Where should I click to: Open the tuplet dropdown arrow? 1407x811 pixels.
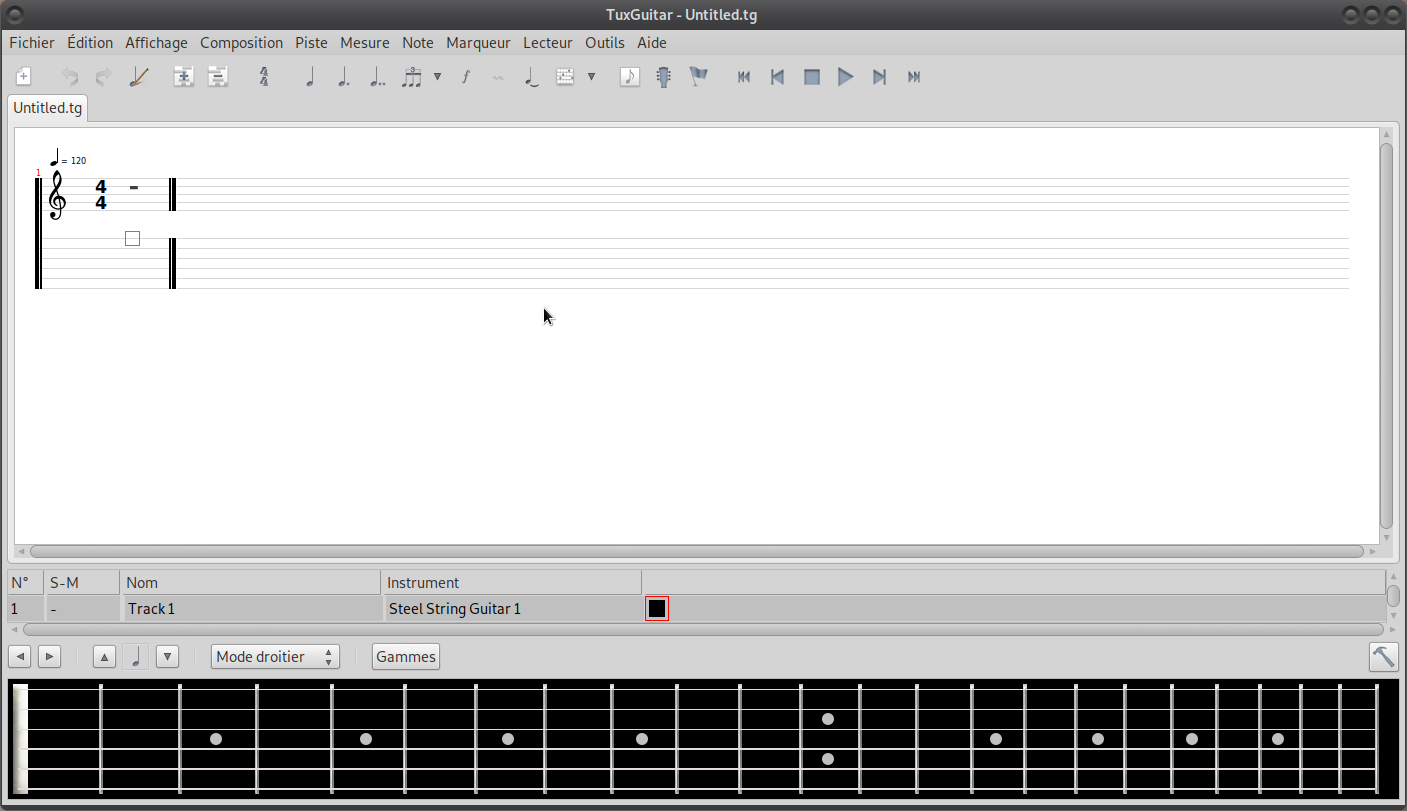point(437,77)
